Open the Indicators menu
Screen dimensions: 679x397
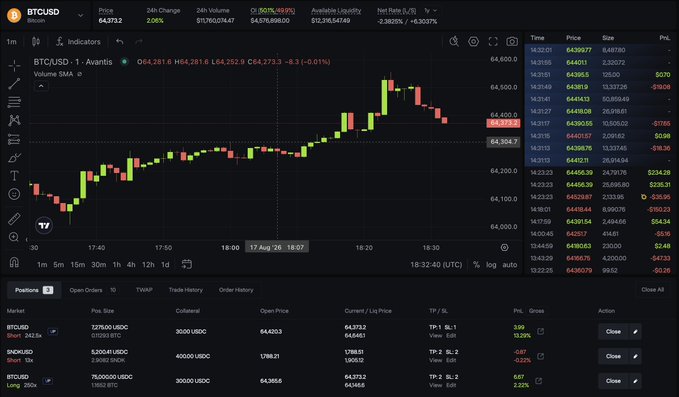(78, 42)
